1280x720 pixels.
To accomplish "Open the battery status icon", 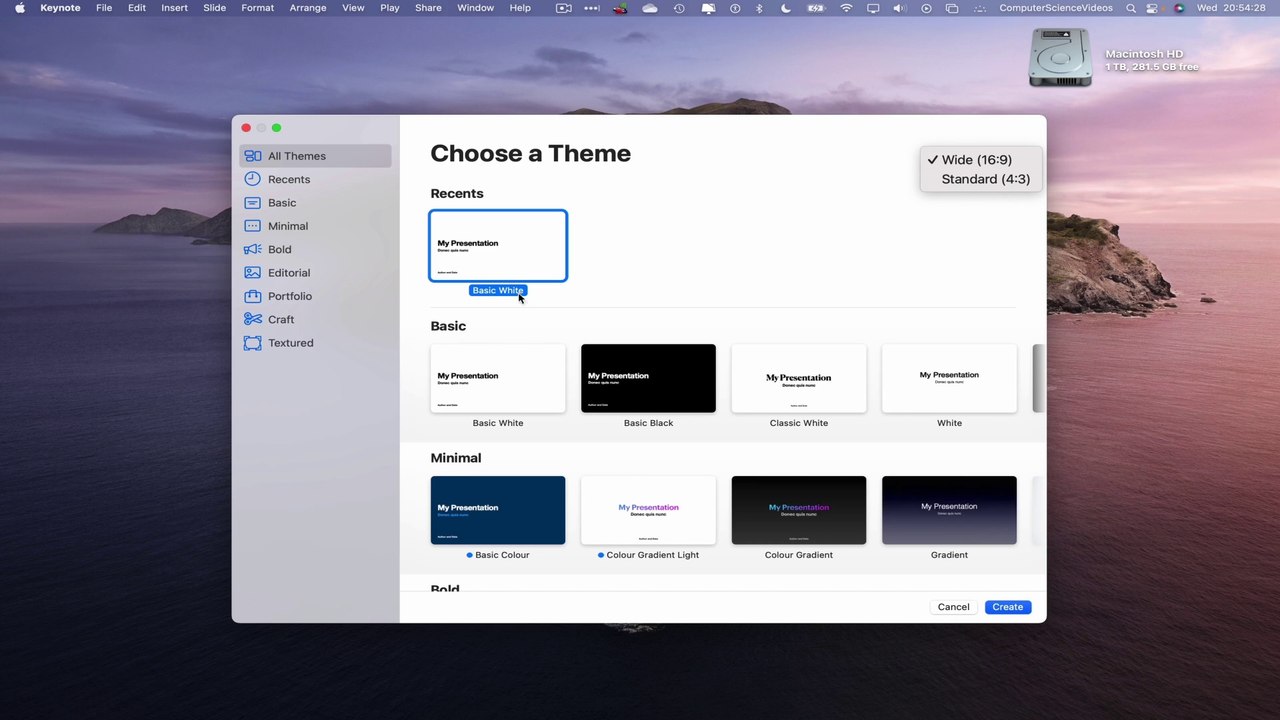I will [x=817, y=8].
